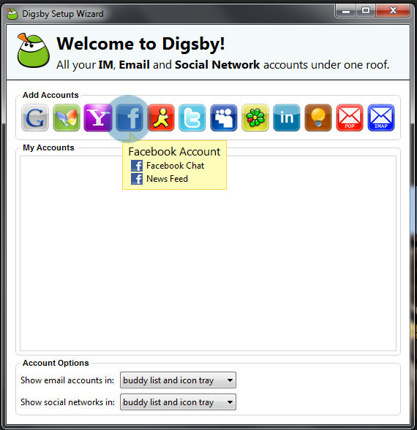The height and width of the screenshot is (430, 417).
Task: Click the 'Welcome to Digsby!' heading
Action: tap(141, 44)
